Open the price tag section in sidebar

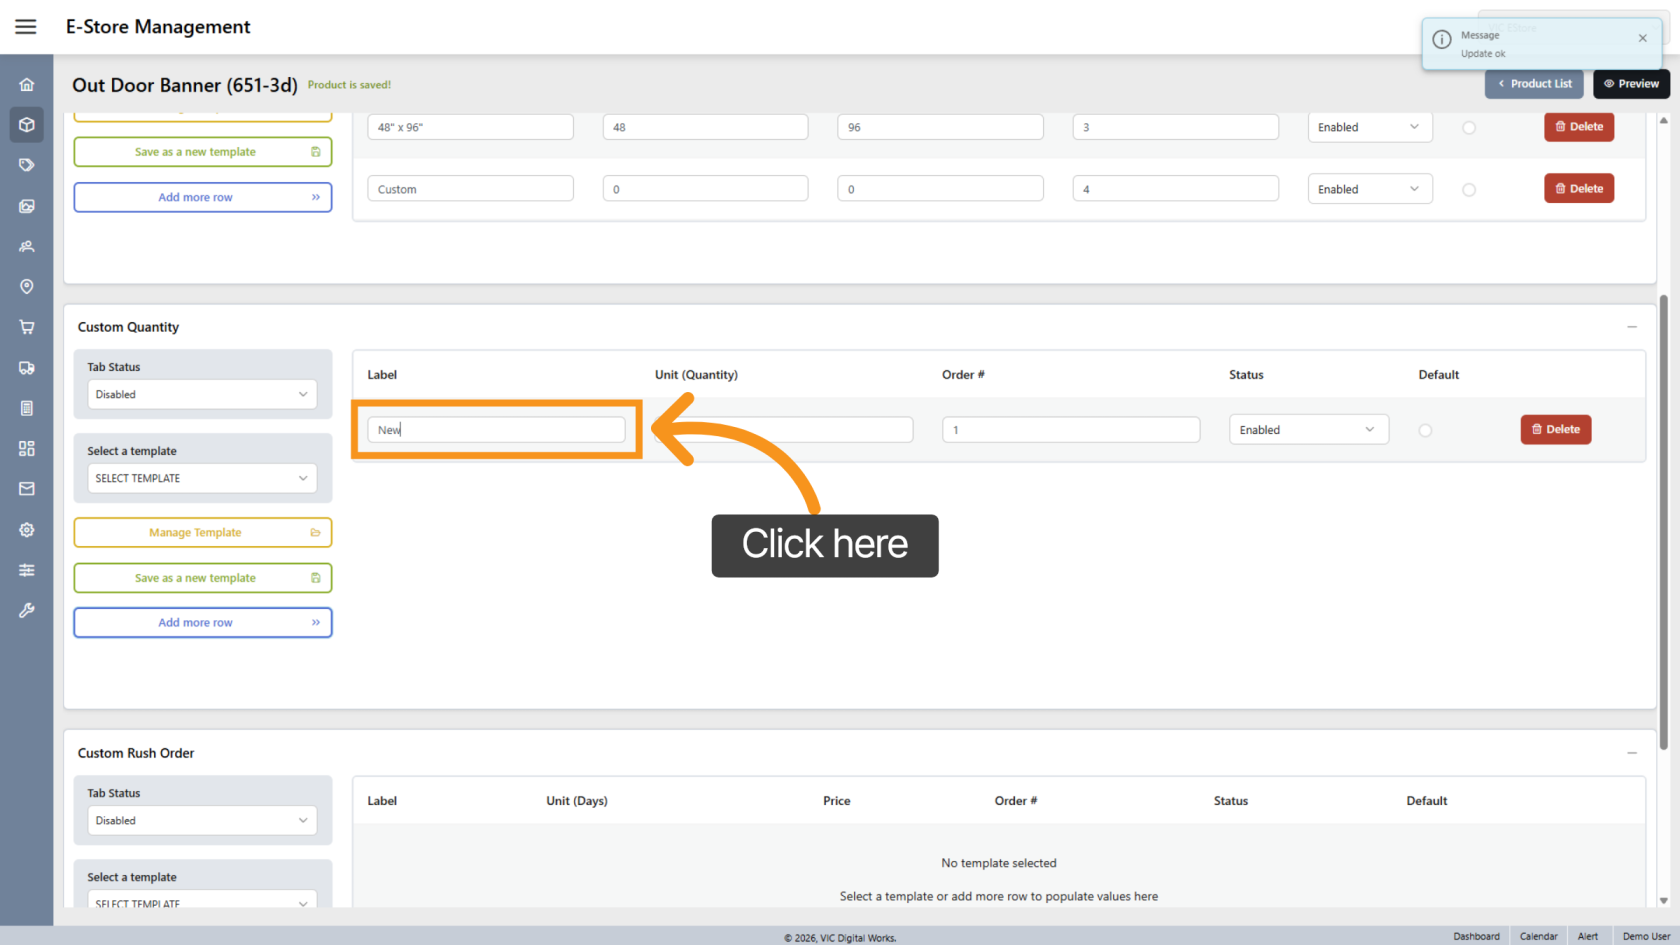pyautogui.click(x=27, y=165)
